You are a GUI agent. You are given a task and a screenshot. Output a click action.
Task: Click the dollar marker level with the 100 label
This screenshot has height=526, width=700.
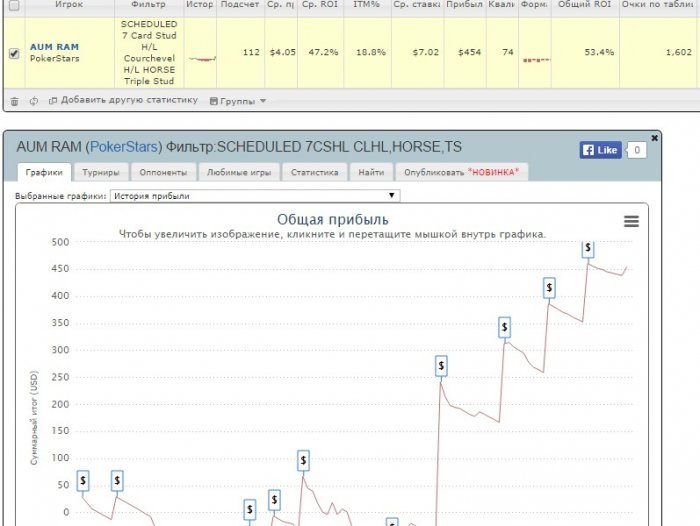pos(303,460)
